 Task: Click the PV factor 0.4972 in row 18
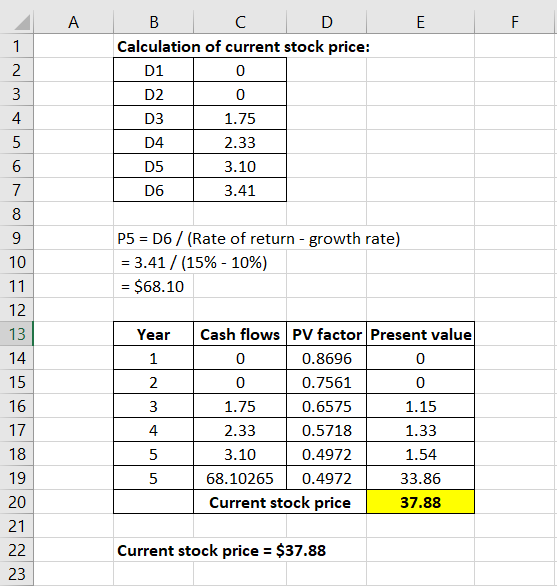(327, 454)
